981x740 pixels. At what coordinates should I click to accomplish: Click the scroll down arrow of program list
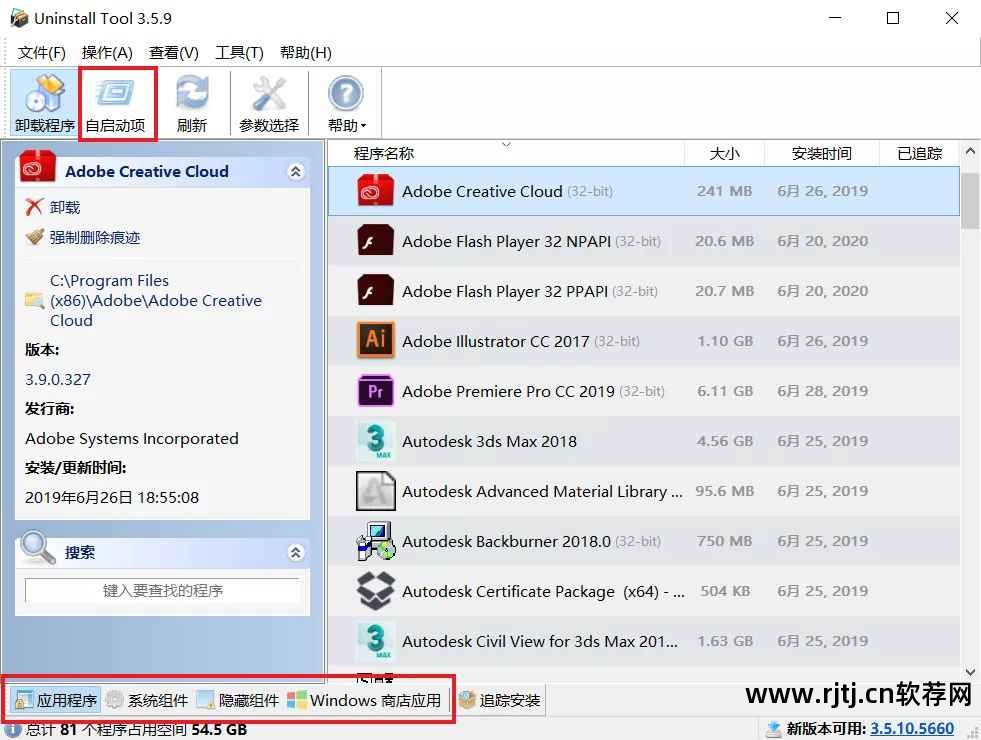coord(970,672)
